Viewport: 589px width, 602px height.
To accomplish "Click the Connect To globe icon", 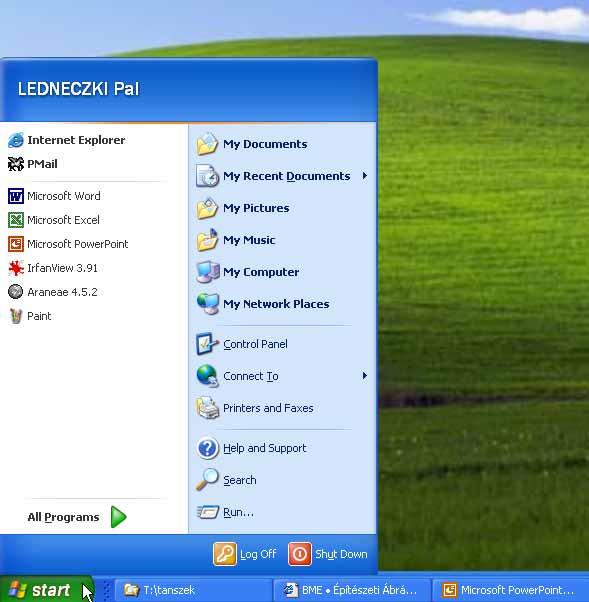I will (207, 375).
